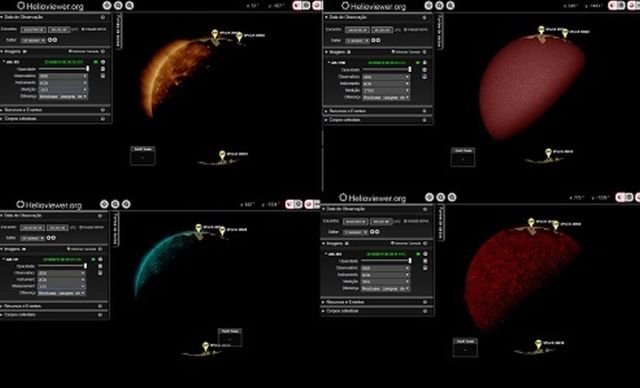Click Adicionar Camada in pink Sun window
The image size is (640, 388).
[x=406, y=52]
